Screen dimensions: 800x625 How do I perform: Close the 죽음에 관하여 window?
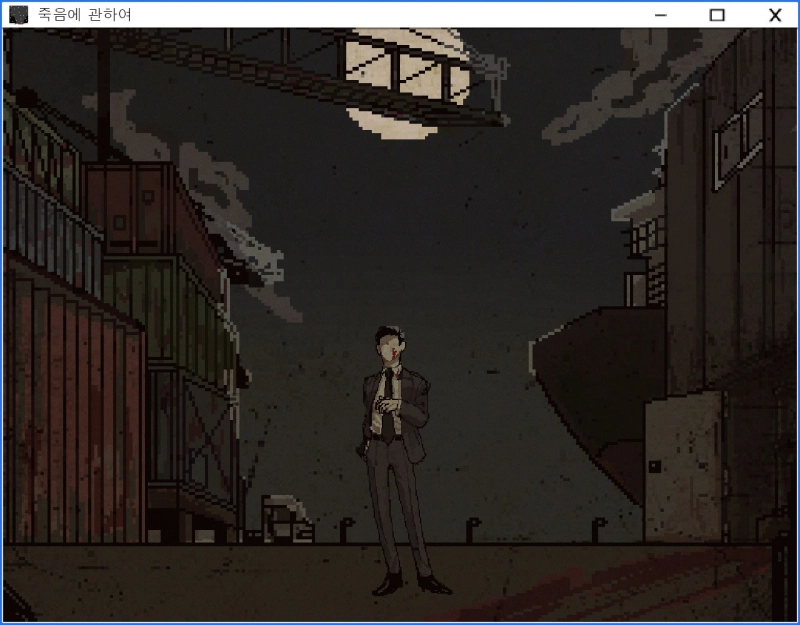point(774,14)
